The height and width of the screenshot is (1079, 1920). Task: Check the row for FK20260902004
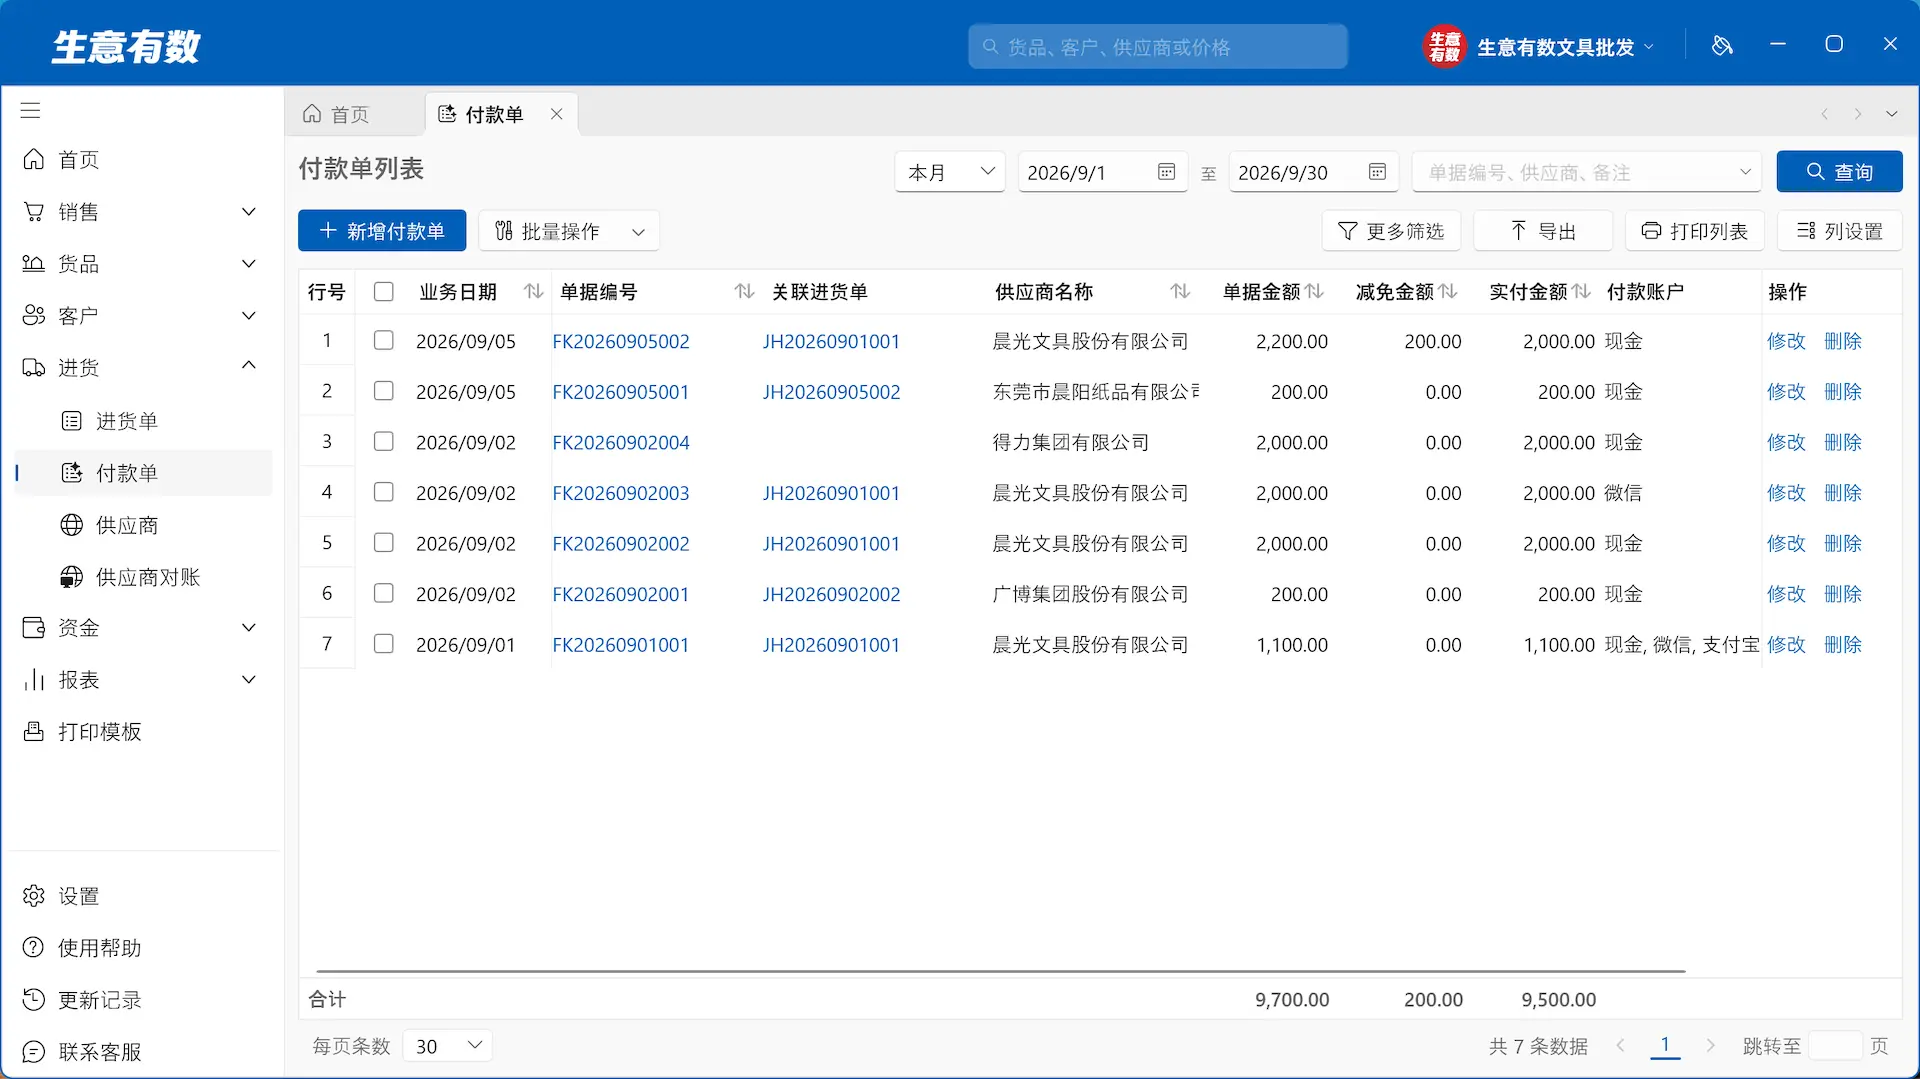tap(383, 441)
